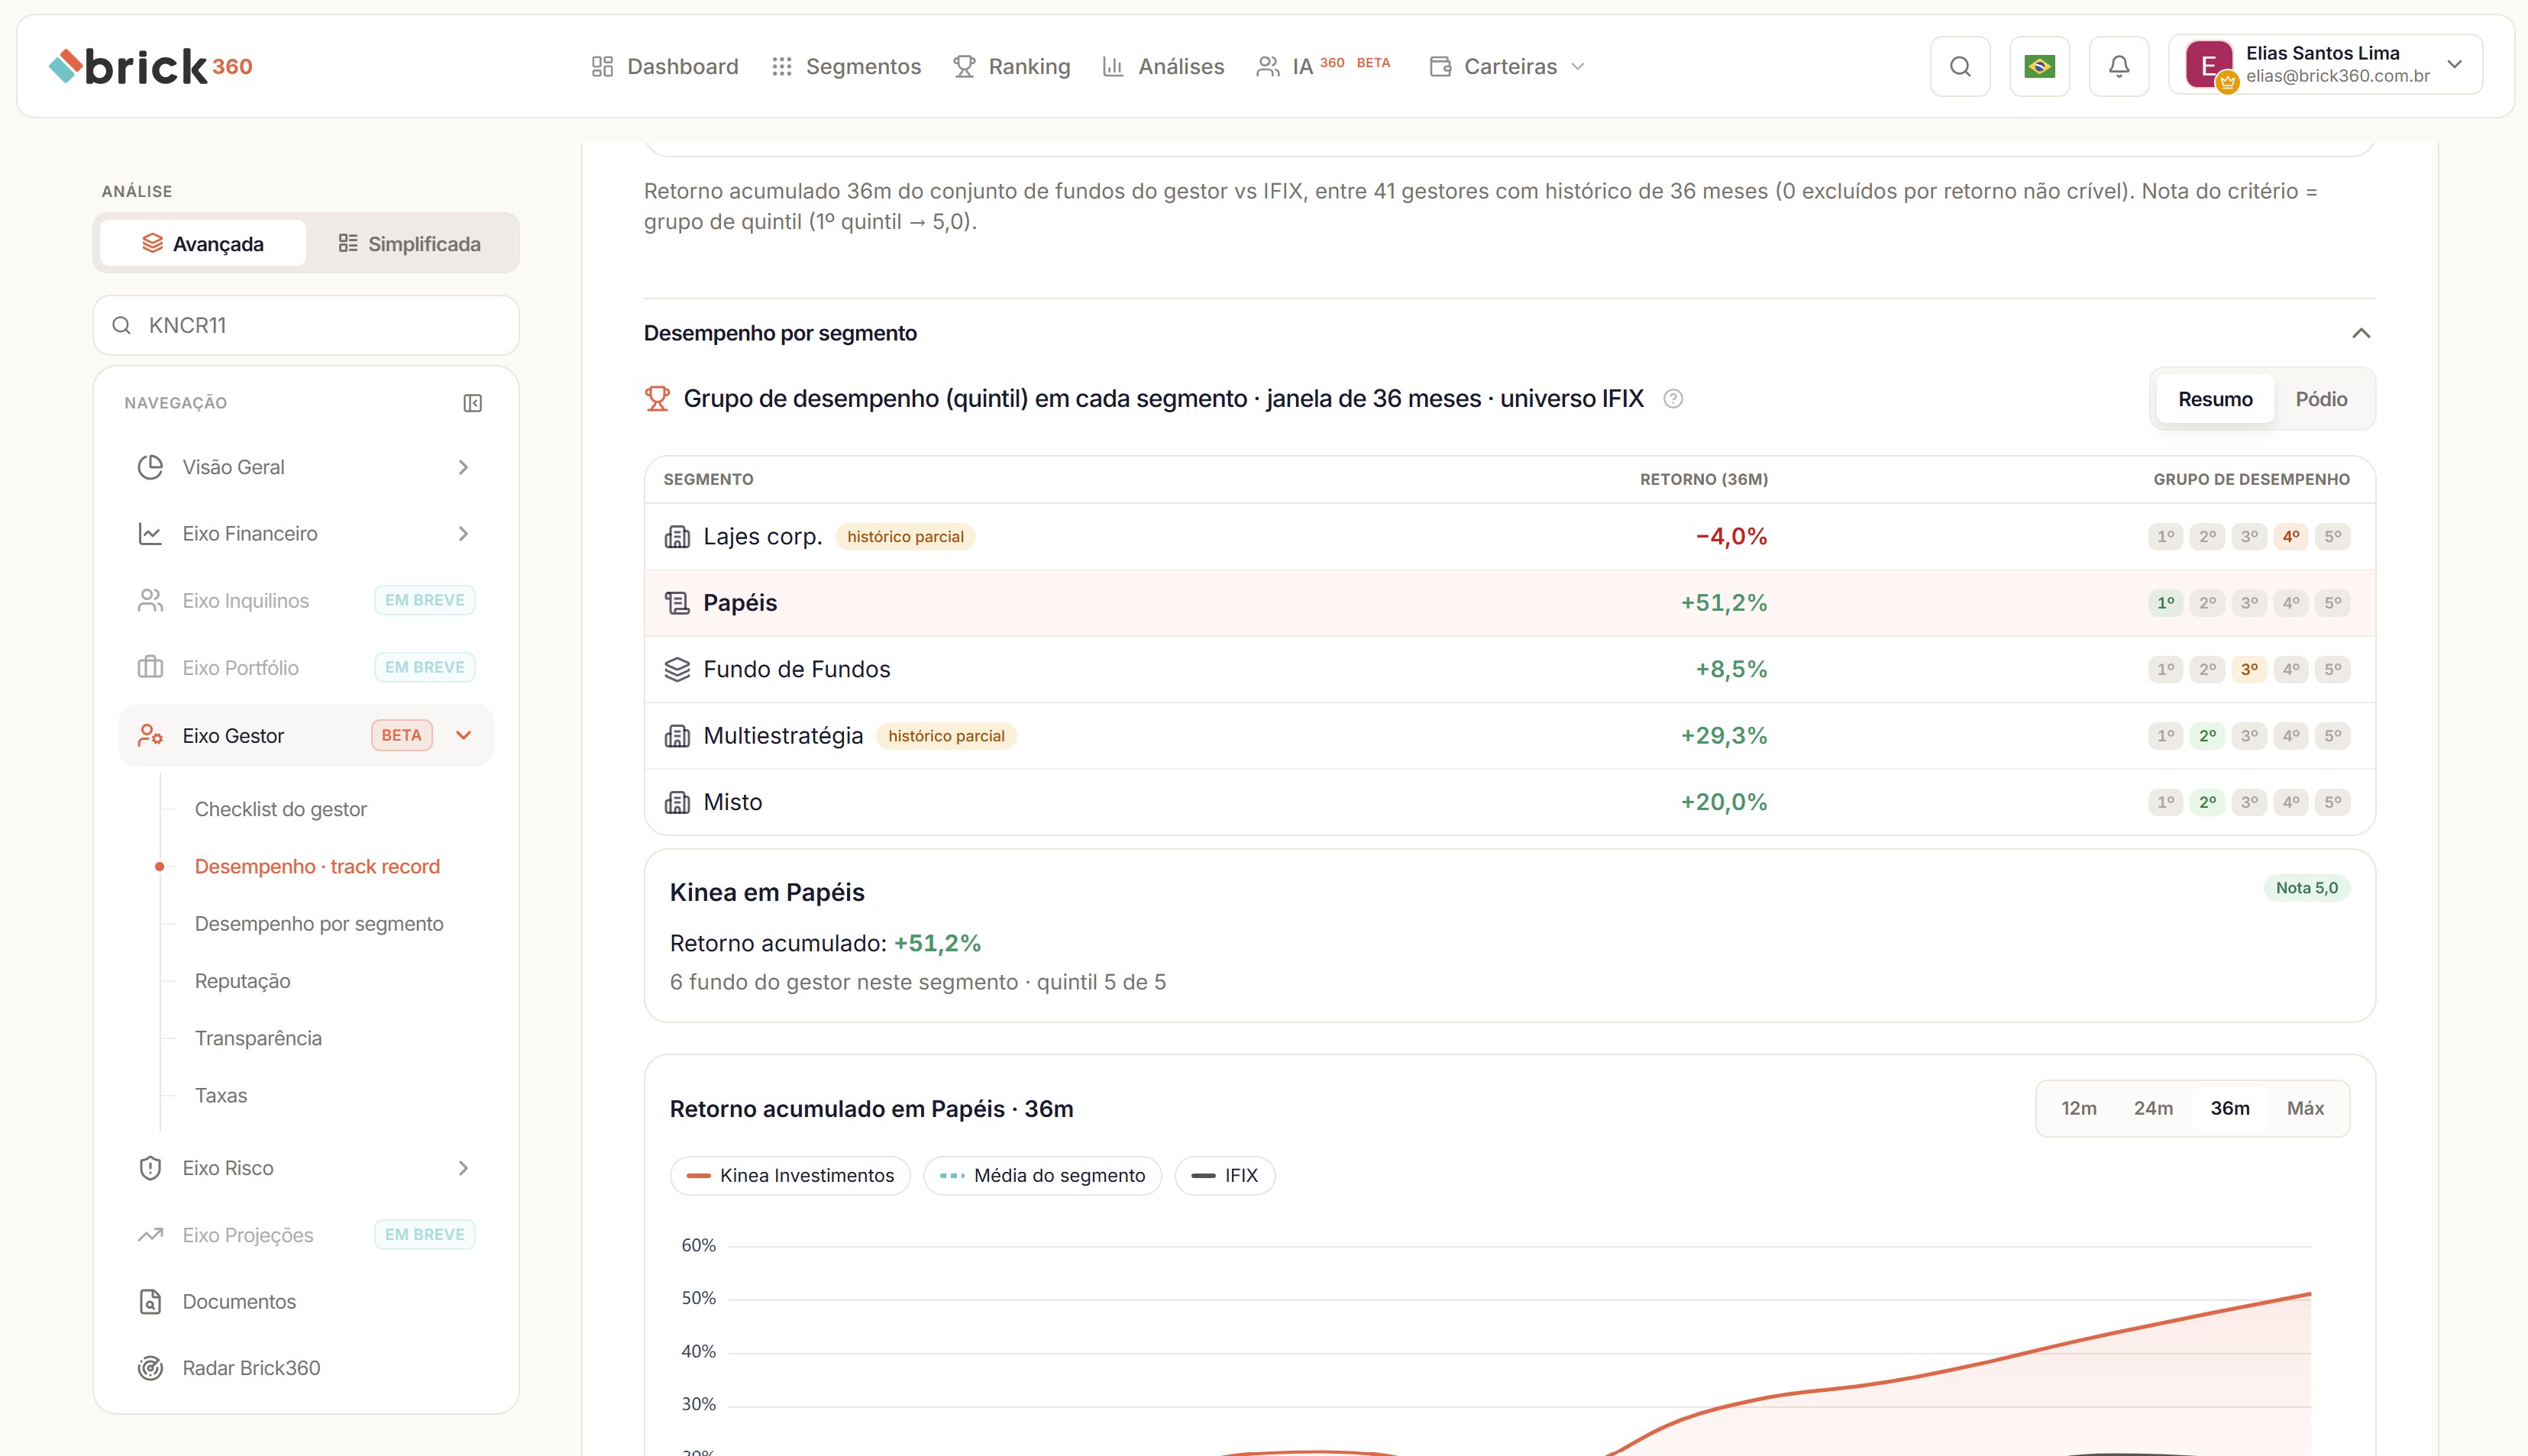
Task: Open notifications bell
Action: [x=2119, y=66]
